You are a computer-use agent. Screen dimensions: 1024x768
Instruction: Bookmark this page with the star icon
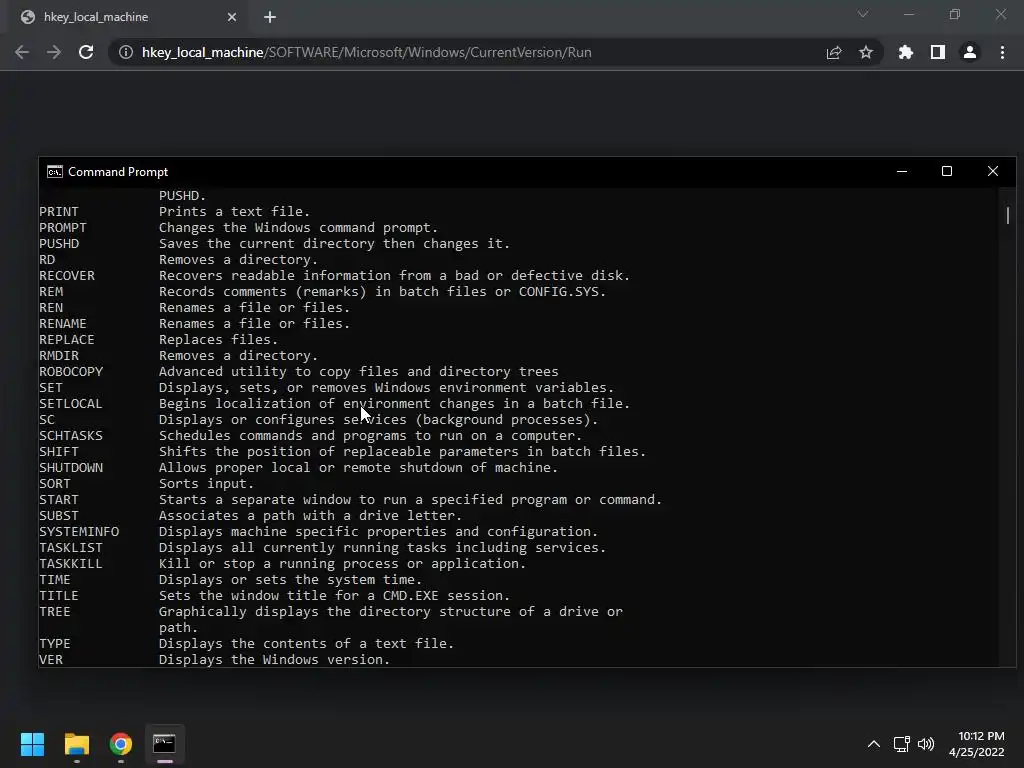pyautogui.click(x=866, y=52)
